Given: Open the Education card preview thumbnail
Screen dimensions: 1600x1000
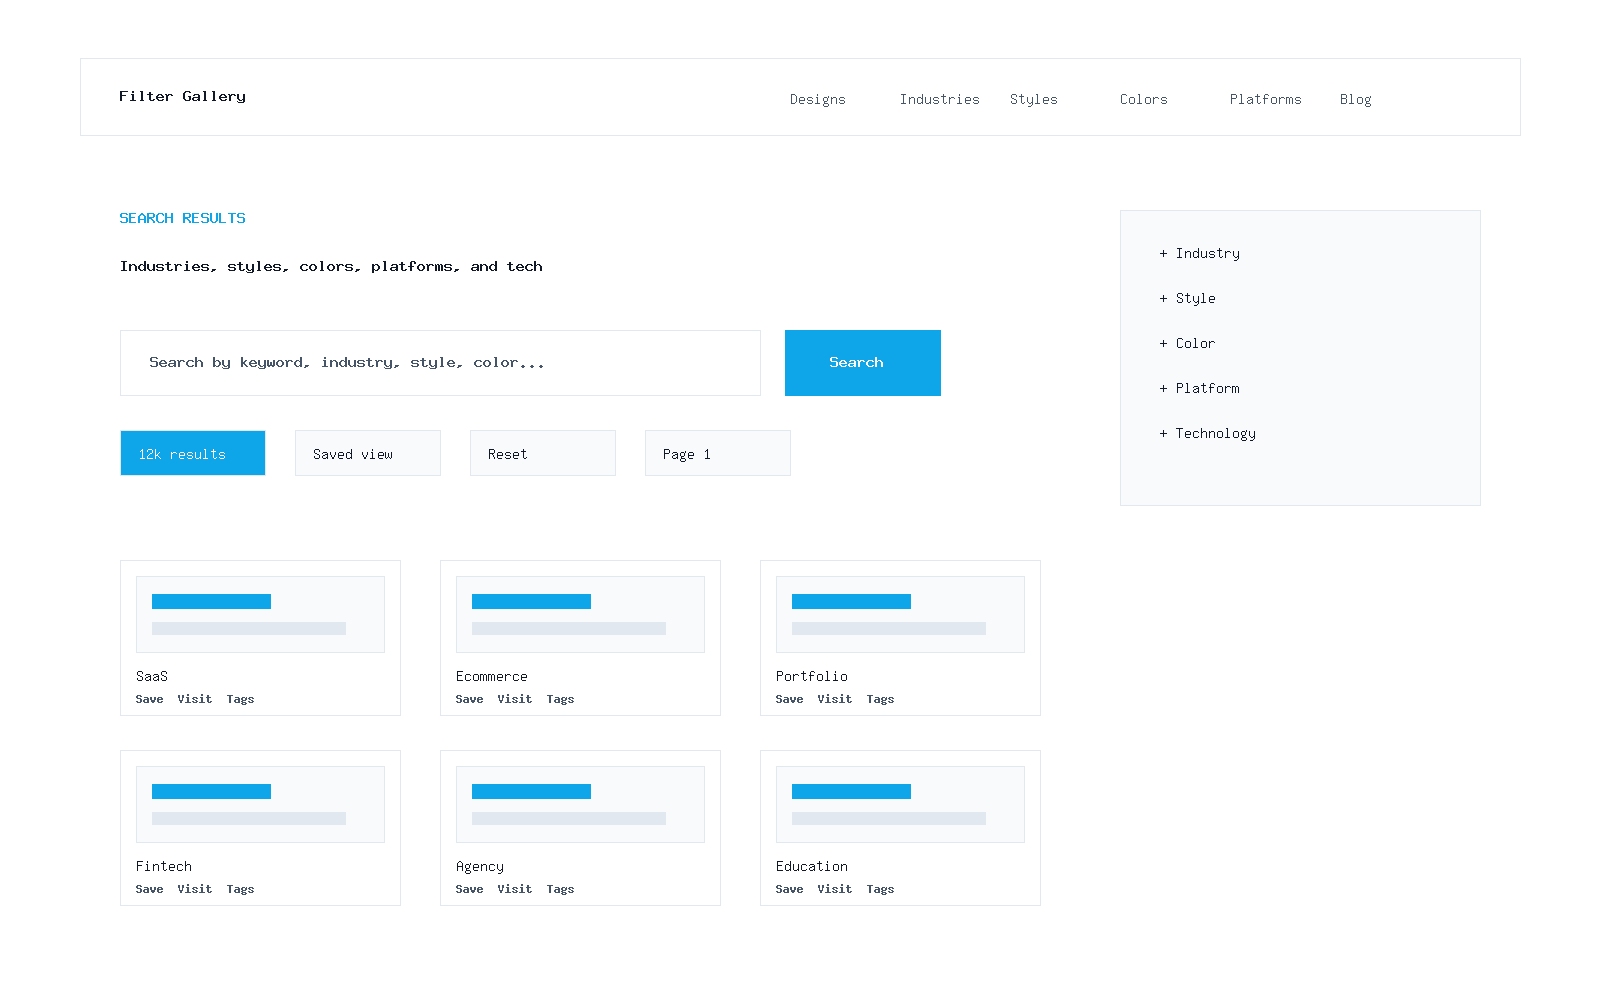Looking at the screenshot, I should tap(900, 804).
